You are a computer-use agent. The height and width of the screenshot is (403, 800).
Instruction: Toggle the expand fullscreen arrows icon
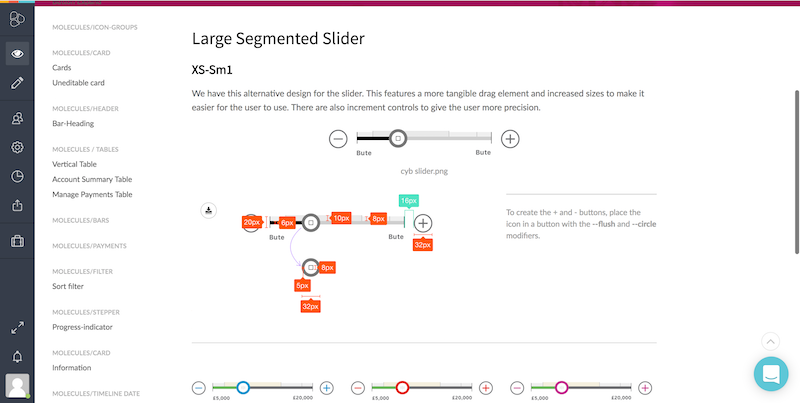17,328
